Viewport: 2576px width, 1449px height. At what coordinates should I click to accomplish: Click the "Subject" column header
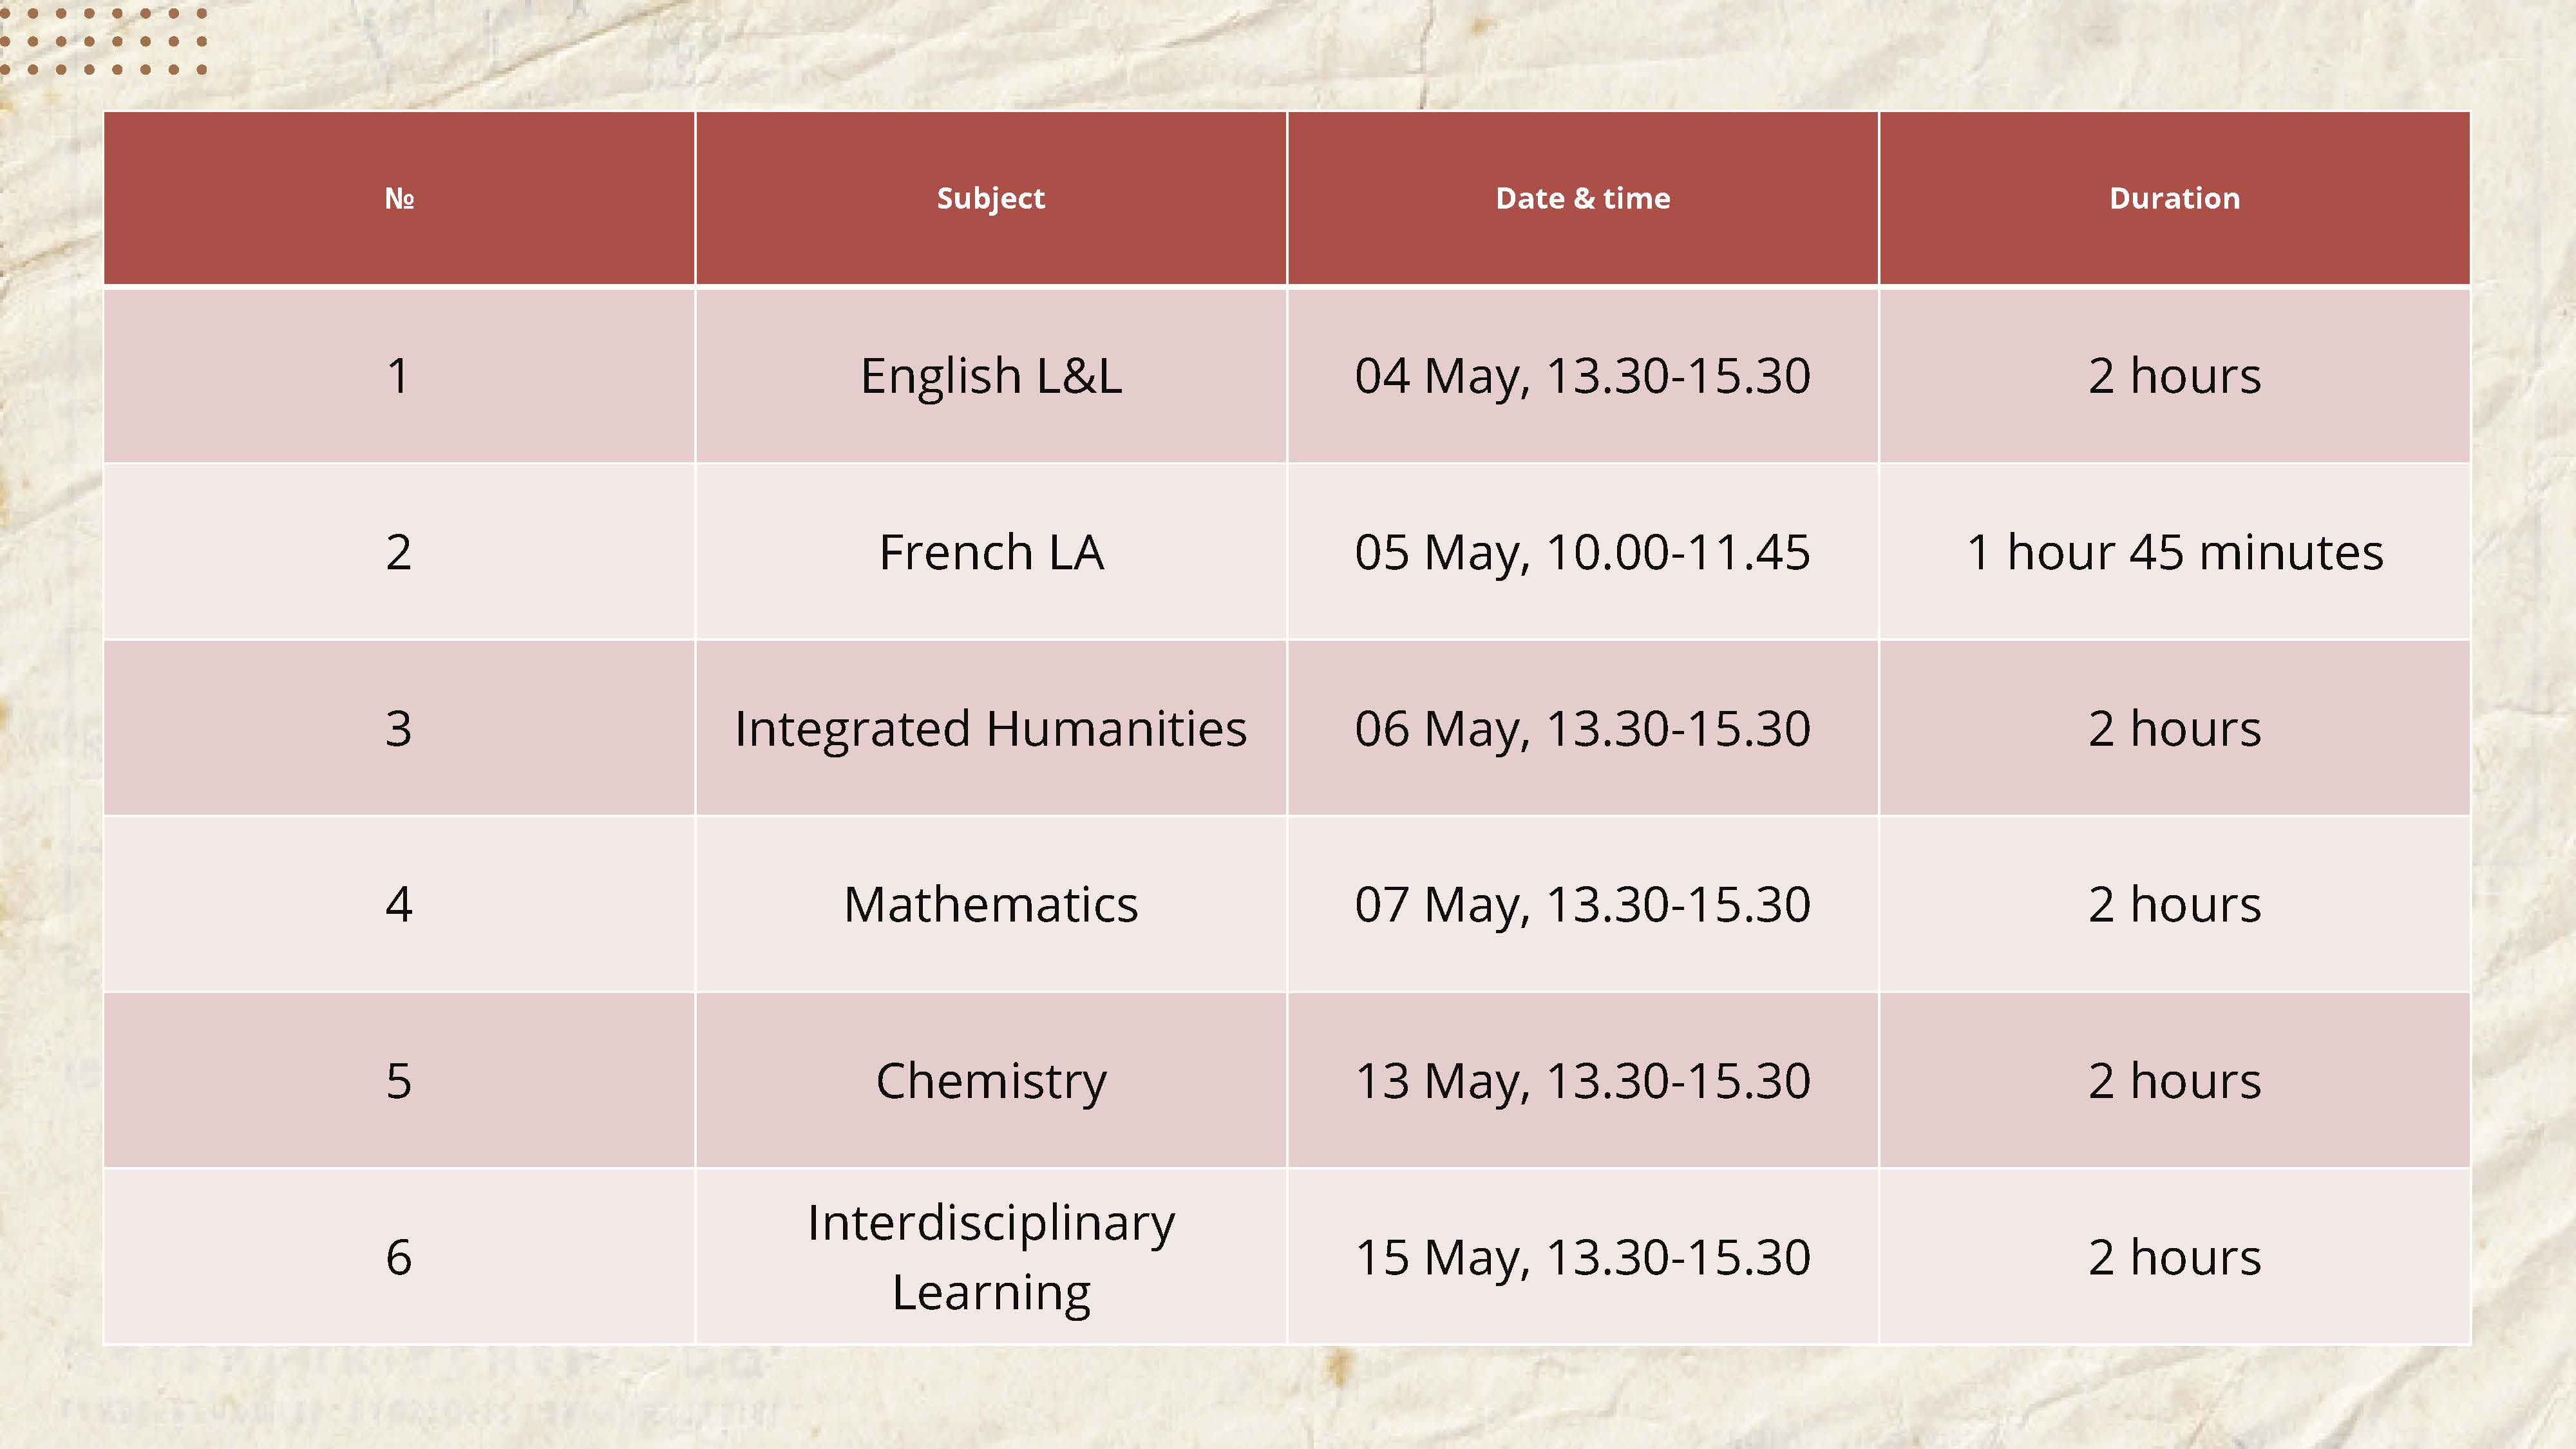click(x=990, y=198)
